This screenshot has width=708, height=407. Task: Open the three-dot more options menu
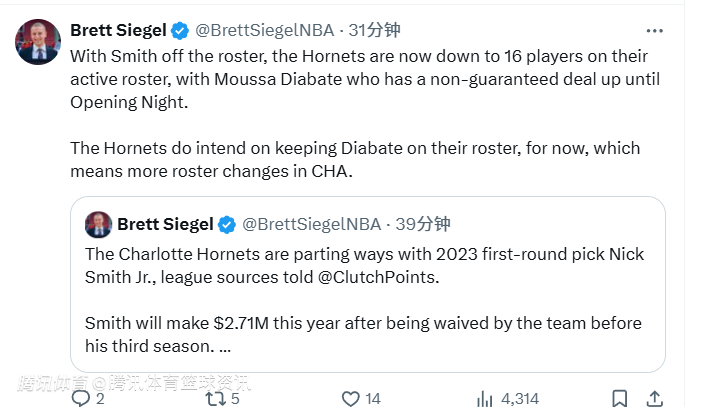pyautogui.click(x=654, y=30)
